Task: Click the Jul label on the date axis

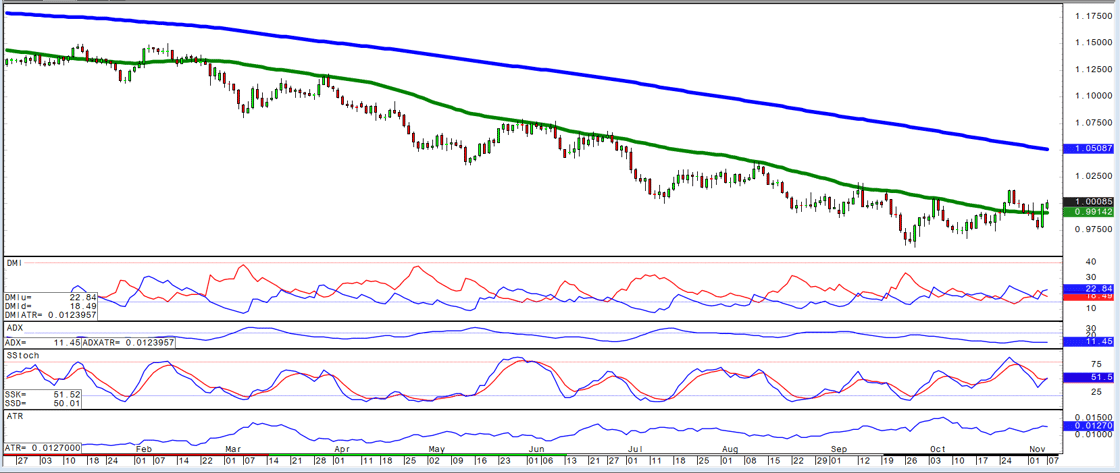Action: (635, 449)
